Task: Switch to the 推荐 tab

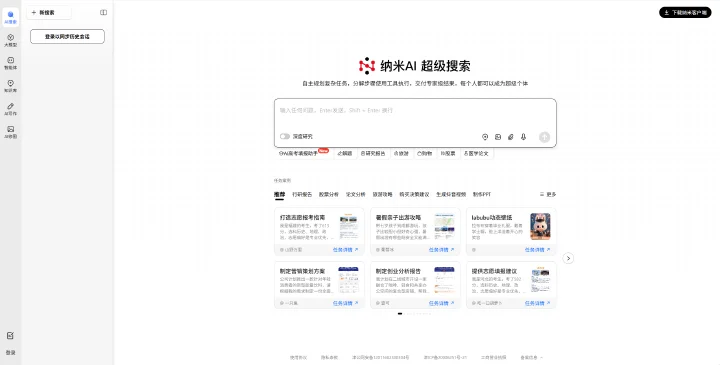Action: click(279, 195)
